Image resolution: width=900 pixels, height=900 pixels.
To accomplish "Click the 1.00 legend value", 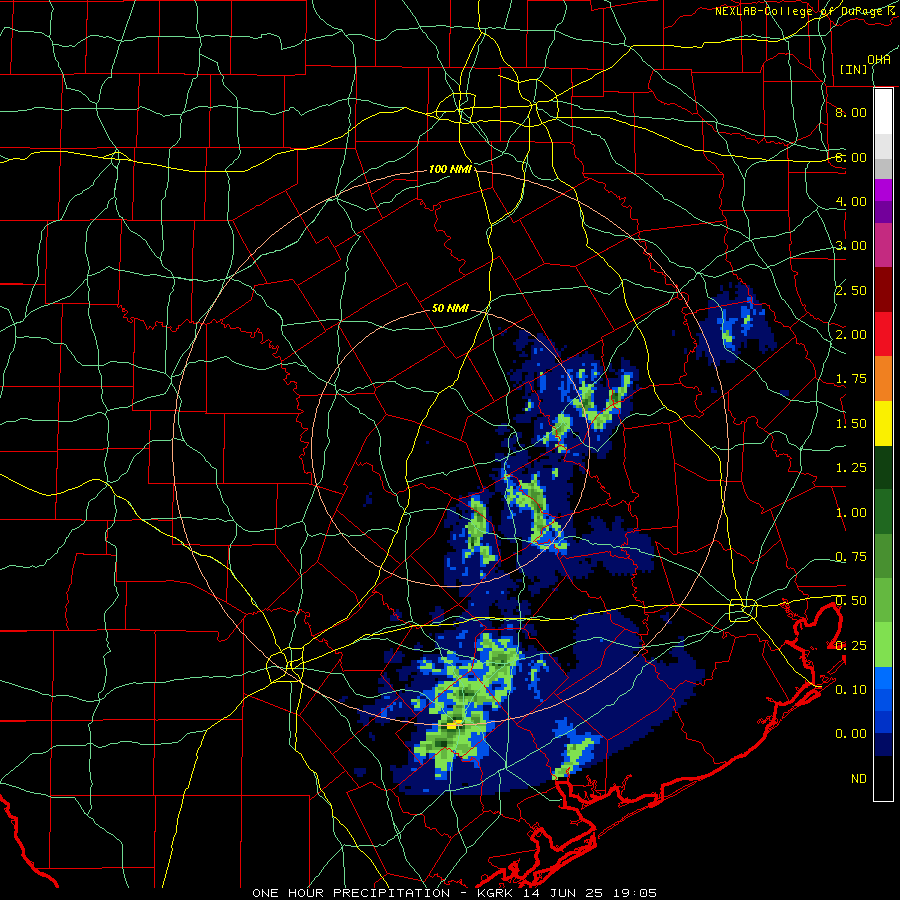I will [851, 513].
